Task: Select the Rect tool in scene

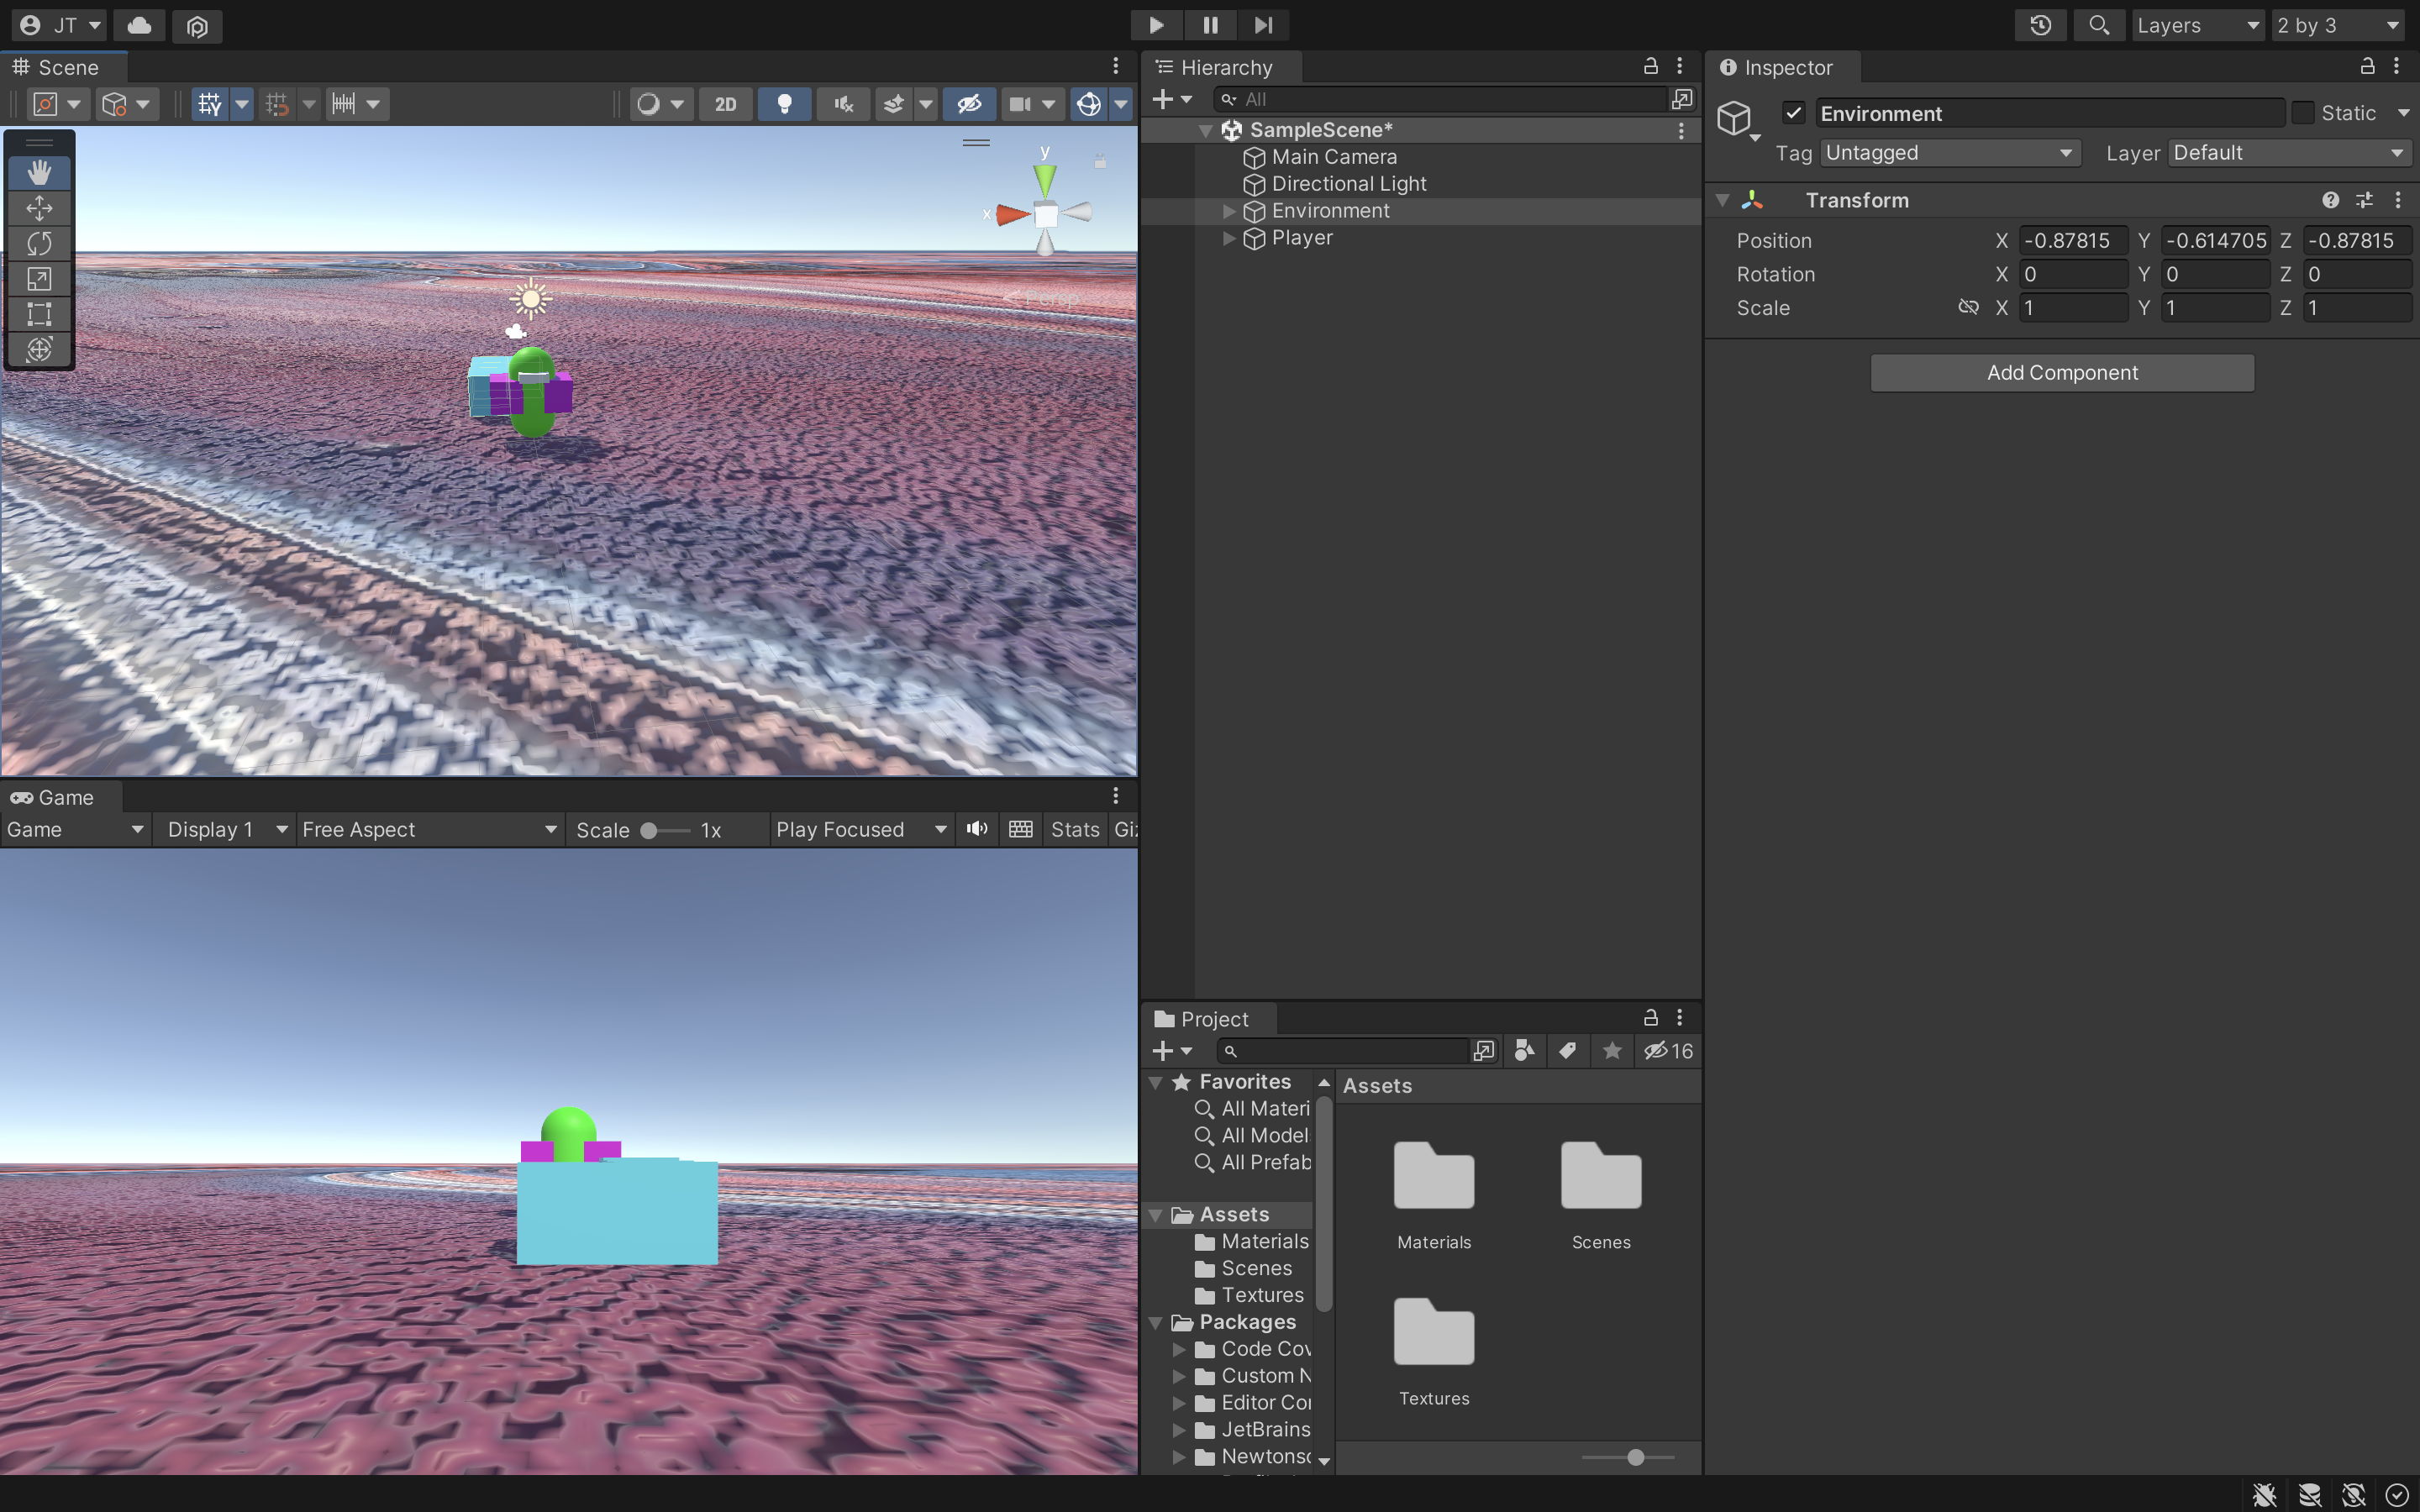Action: click(x=39, y=314)
